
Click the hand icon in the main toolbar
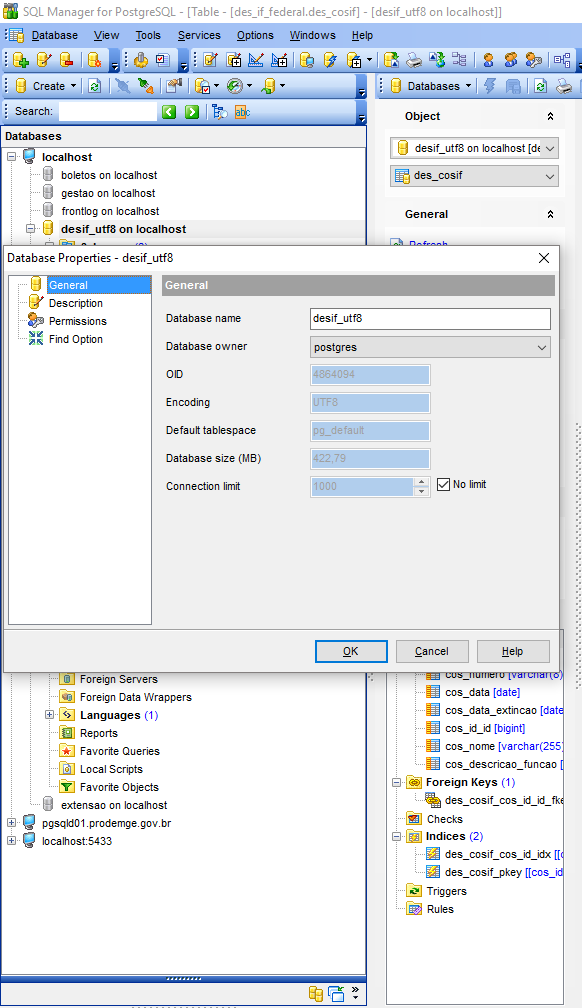click(141, 60)
